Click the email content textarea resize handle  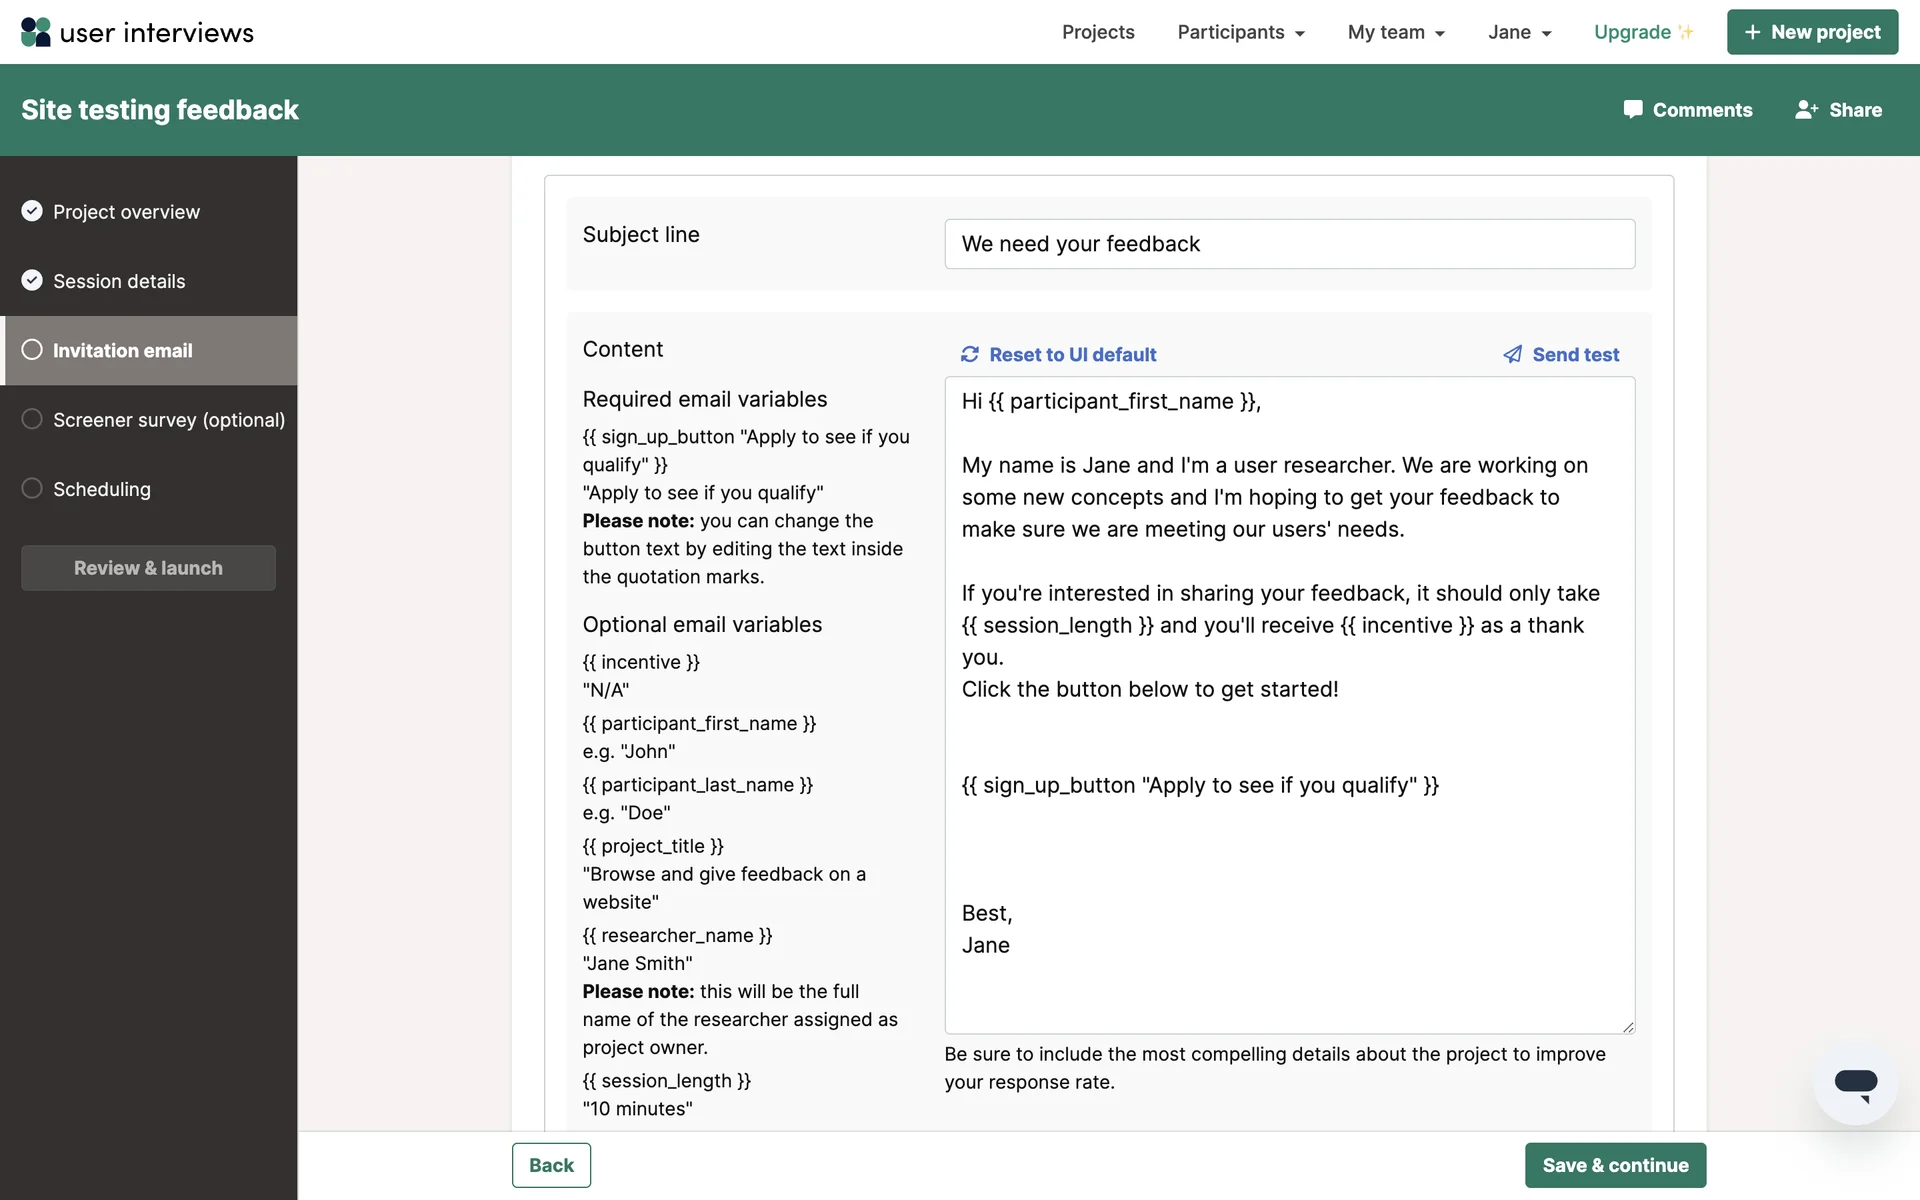click(1628, 1027)
